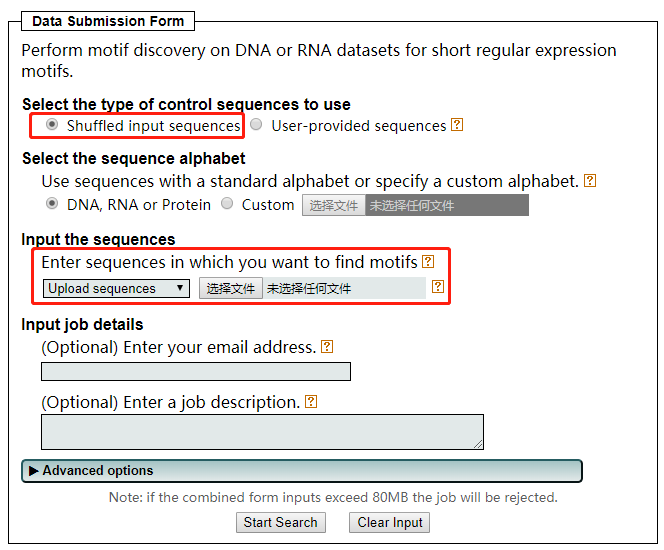This screenshot has height=550, width=664.
Task: Click the Advanced options disclosure triangle
Action: [x=34, y=471]
